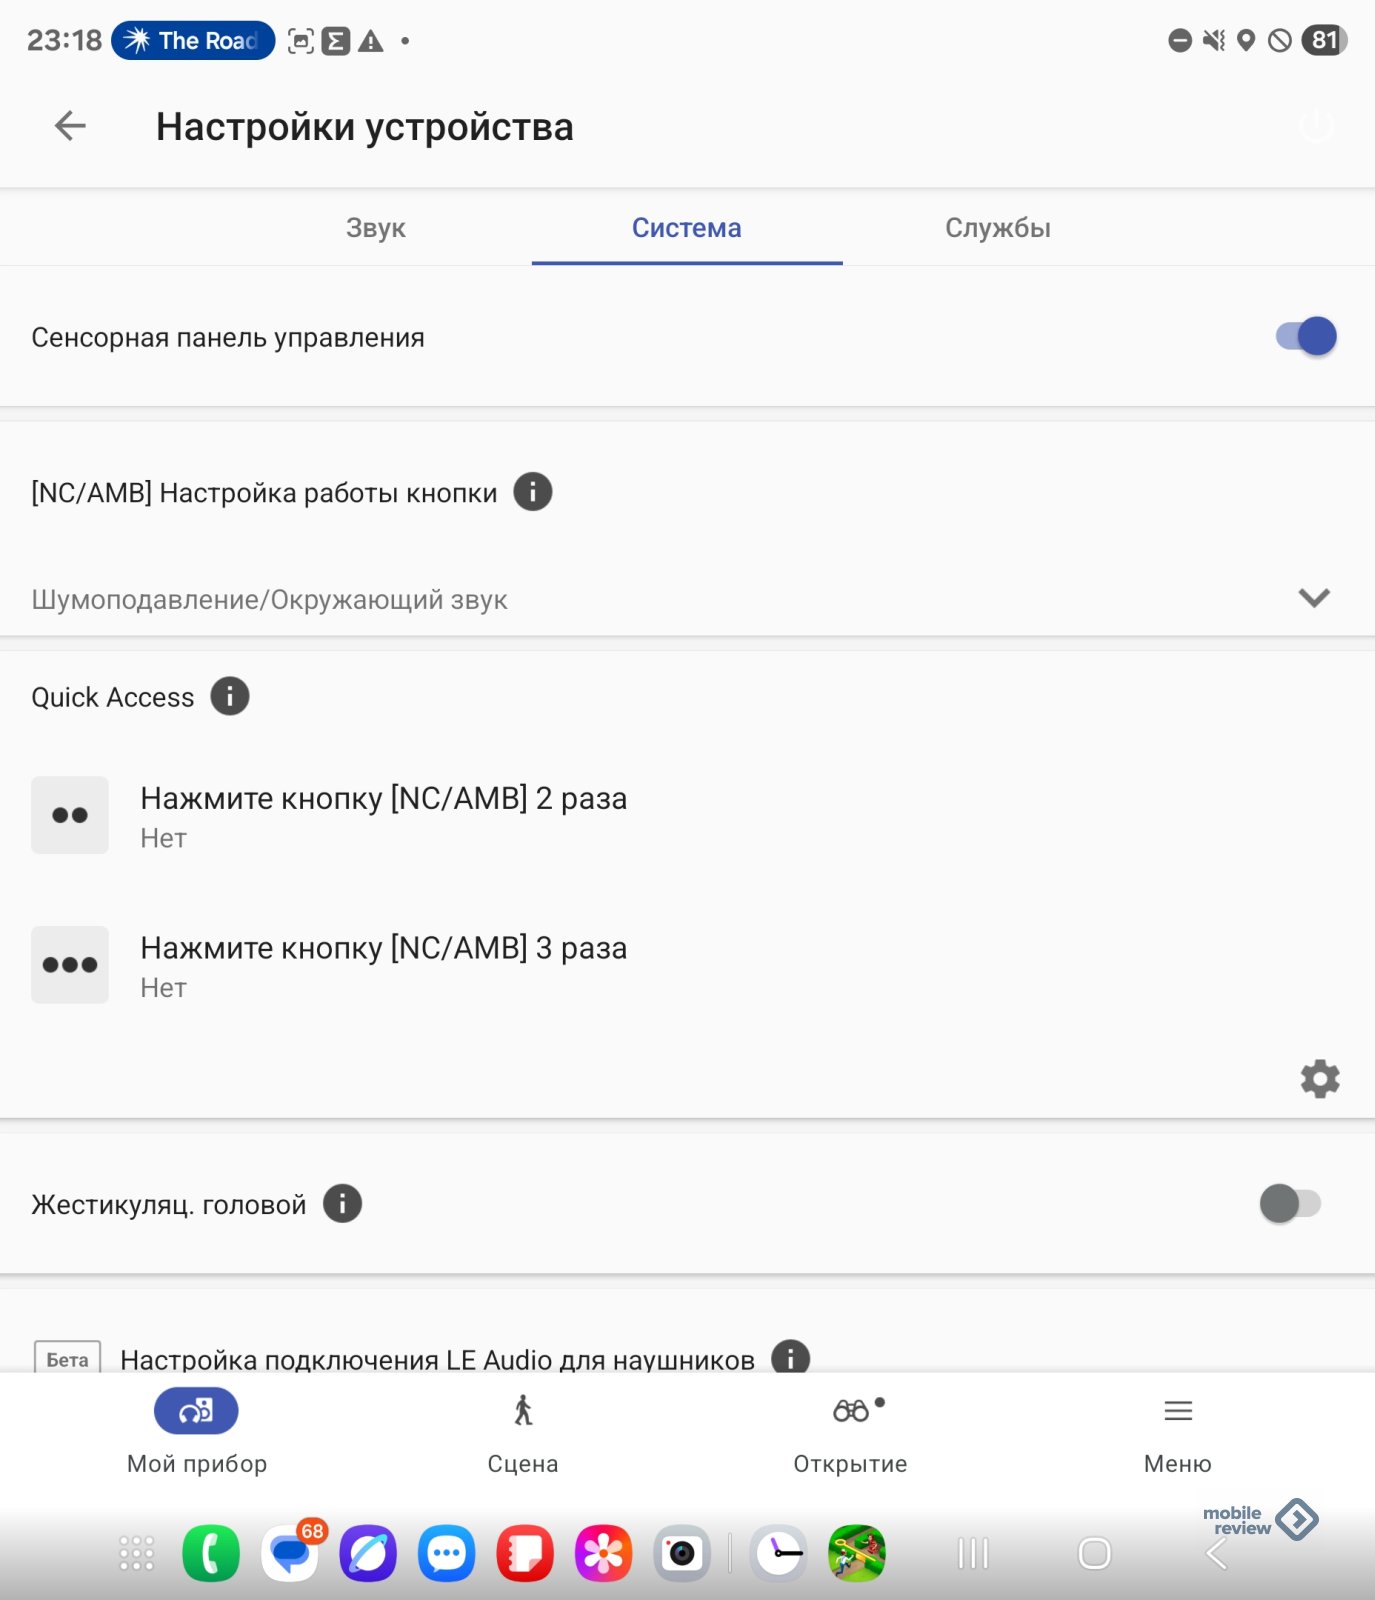Go back using the arrow icon
Image resolution: width=1375 pixels, height=1600 pixels.
click(x=70, y=126)
